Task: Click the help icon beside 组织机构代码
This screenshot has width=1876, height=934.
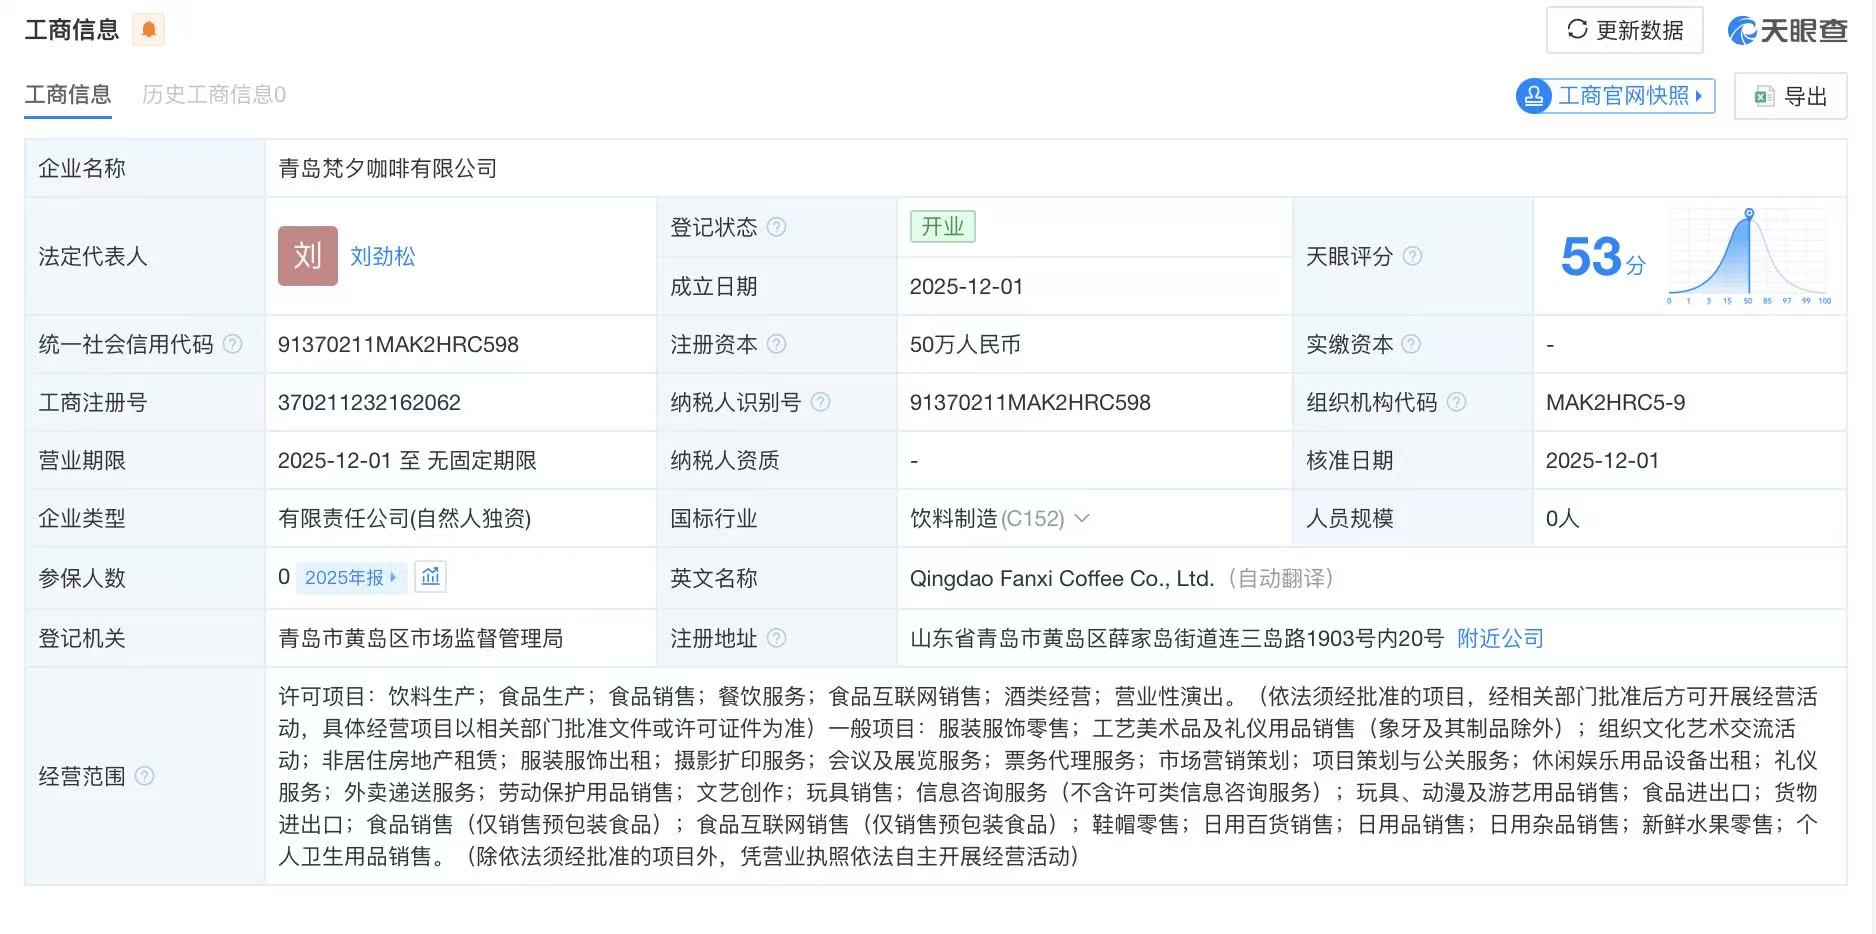Action: point(1456,402)
